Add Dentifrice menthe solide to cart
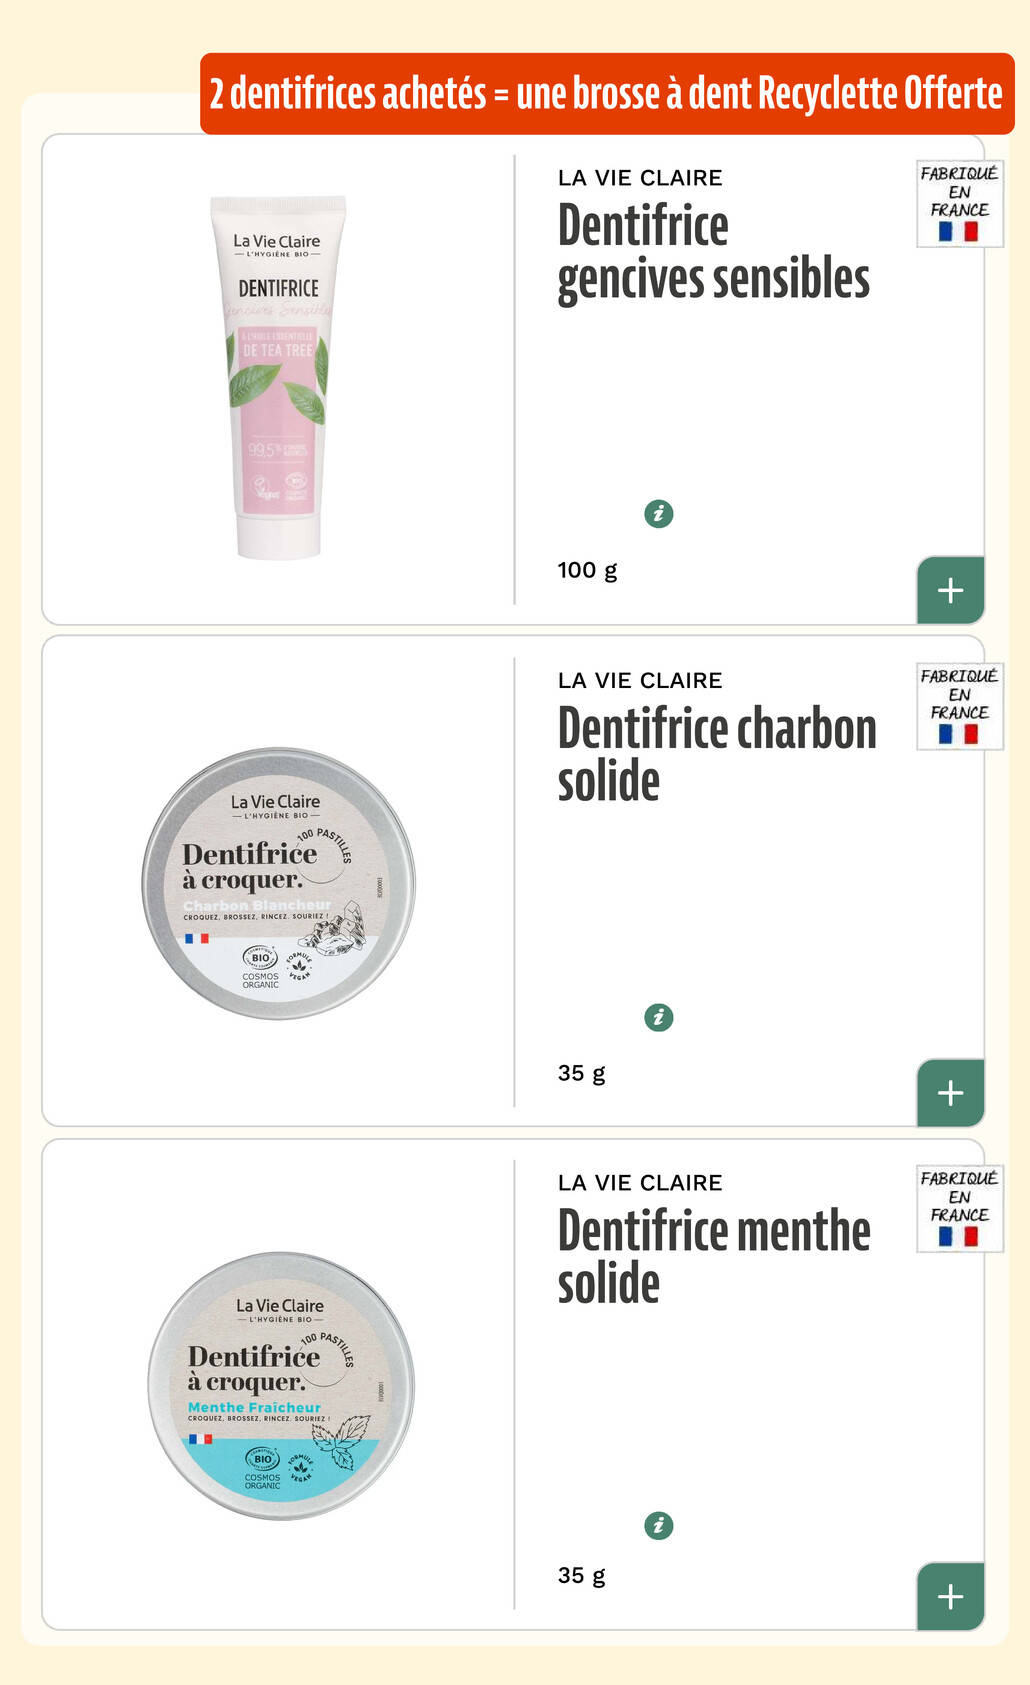The image size is (1030, 1685). (x=950, y=1596)
